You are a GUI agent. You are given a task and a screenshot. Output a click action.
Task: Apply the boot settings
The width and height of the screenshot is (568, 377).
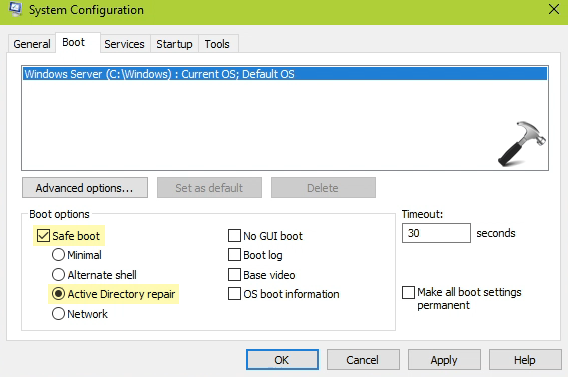click(x=444, y=360)
